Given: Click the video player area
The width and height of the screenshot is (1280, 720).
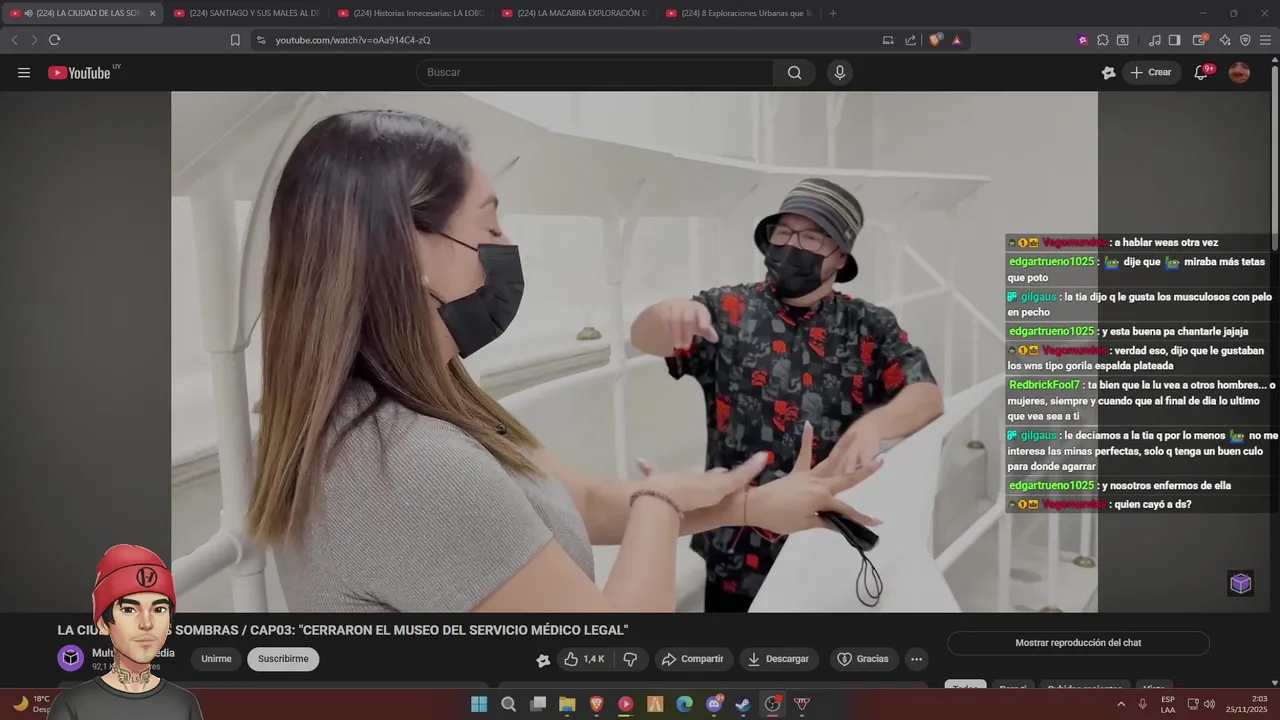Looking at the screenshot, I should (x=634, y=352).
